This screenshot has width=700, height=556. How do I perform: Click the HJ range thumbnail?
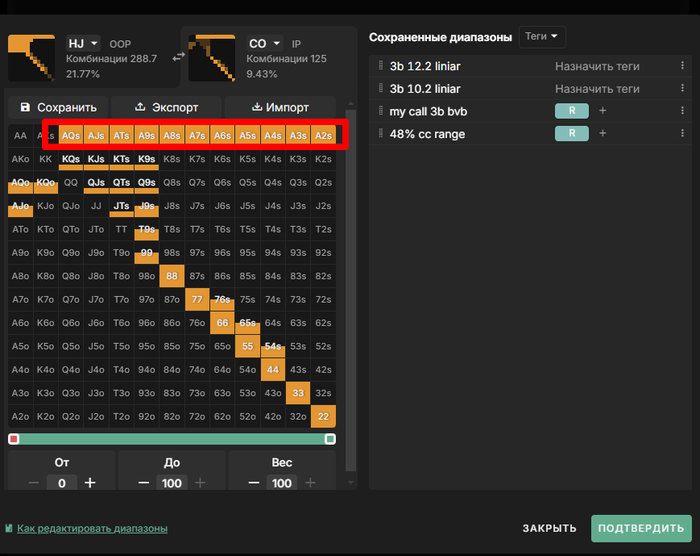[32, 58]
